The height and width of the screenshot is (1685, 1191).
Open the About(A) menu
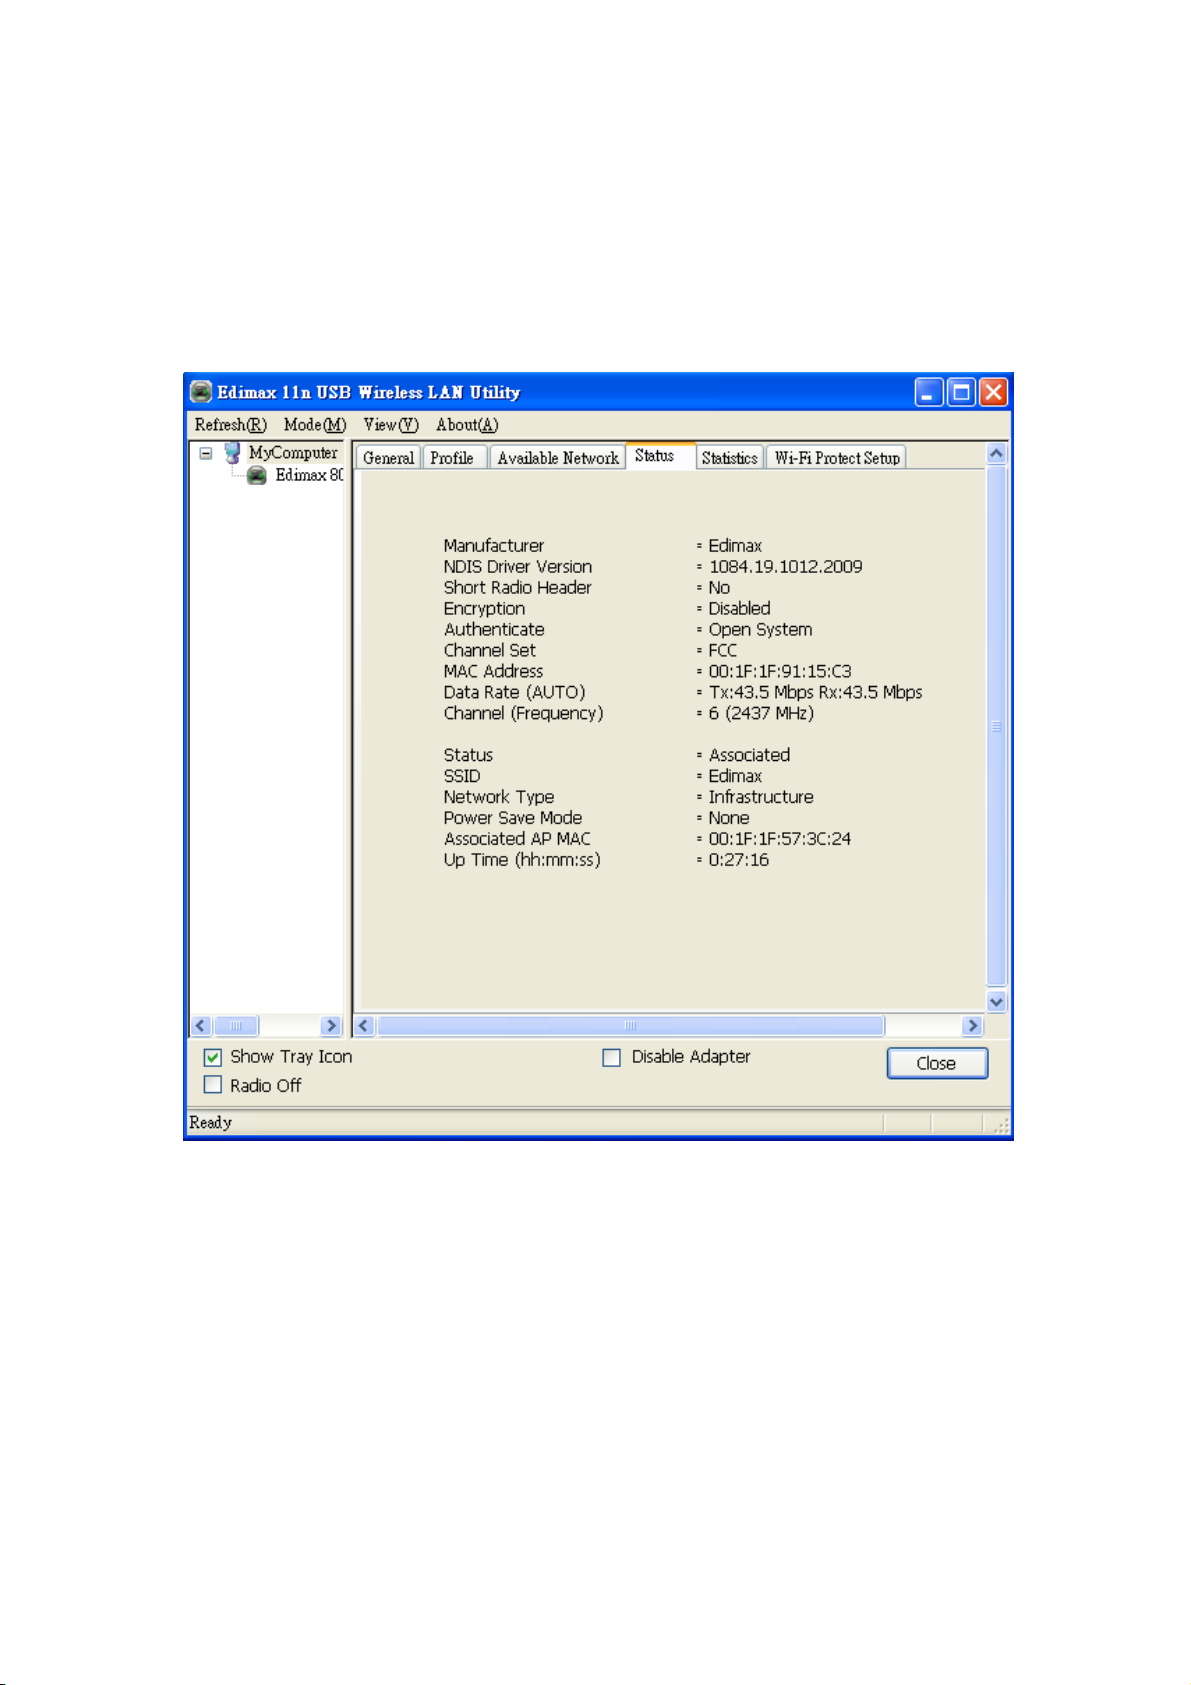pyautogui.click(x=467, y=425)
